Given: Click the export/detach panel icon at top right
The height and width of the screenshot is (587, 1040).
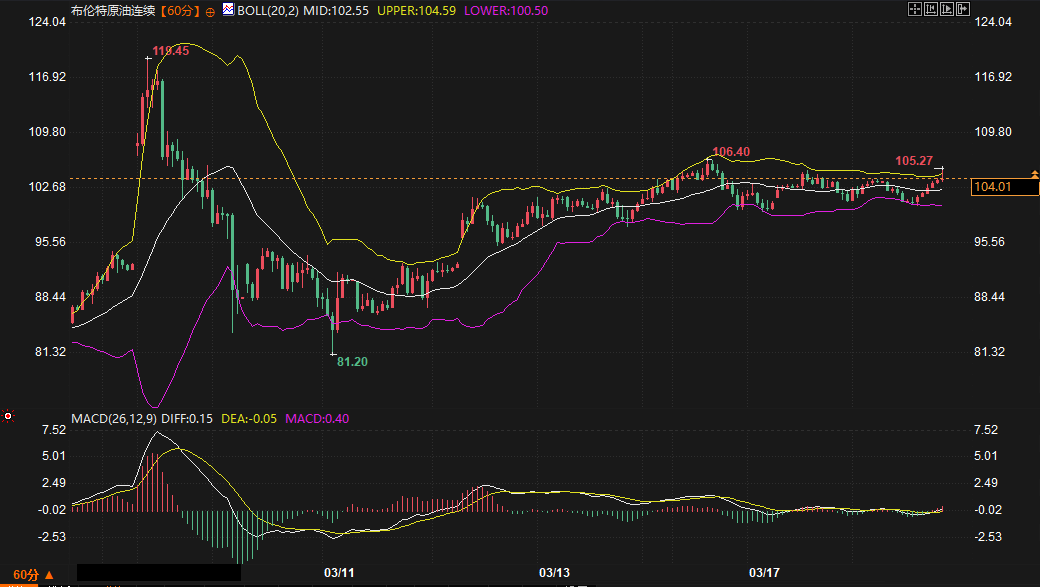Looking at the screenshot, I should click(x=962, y=9).
